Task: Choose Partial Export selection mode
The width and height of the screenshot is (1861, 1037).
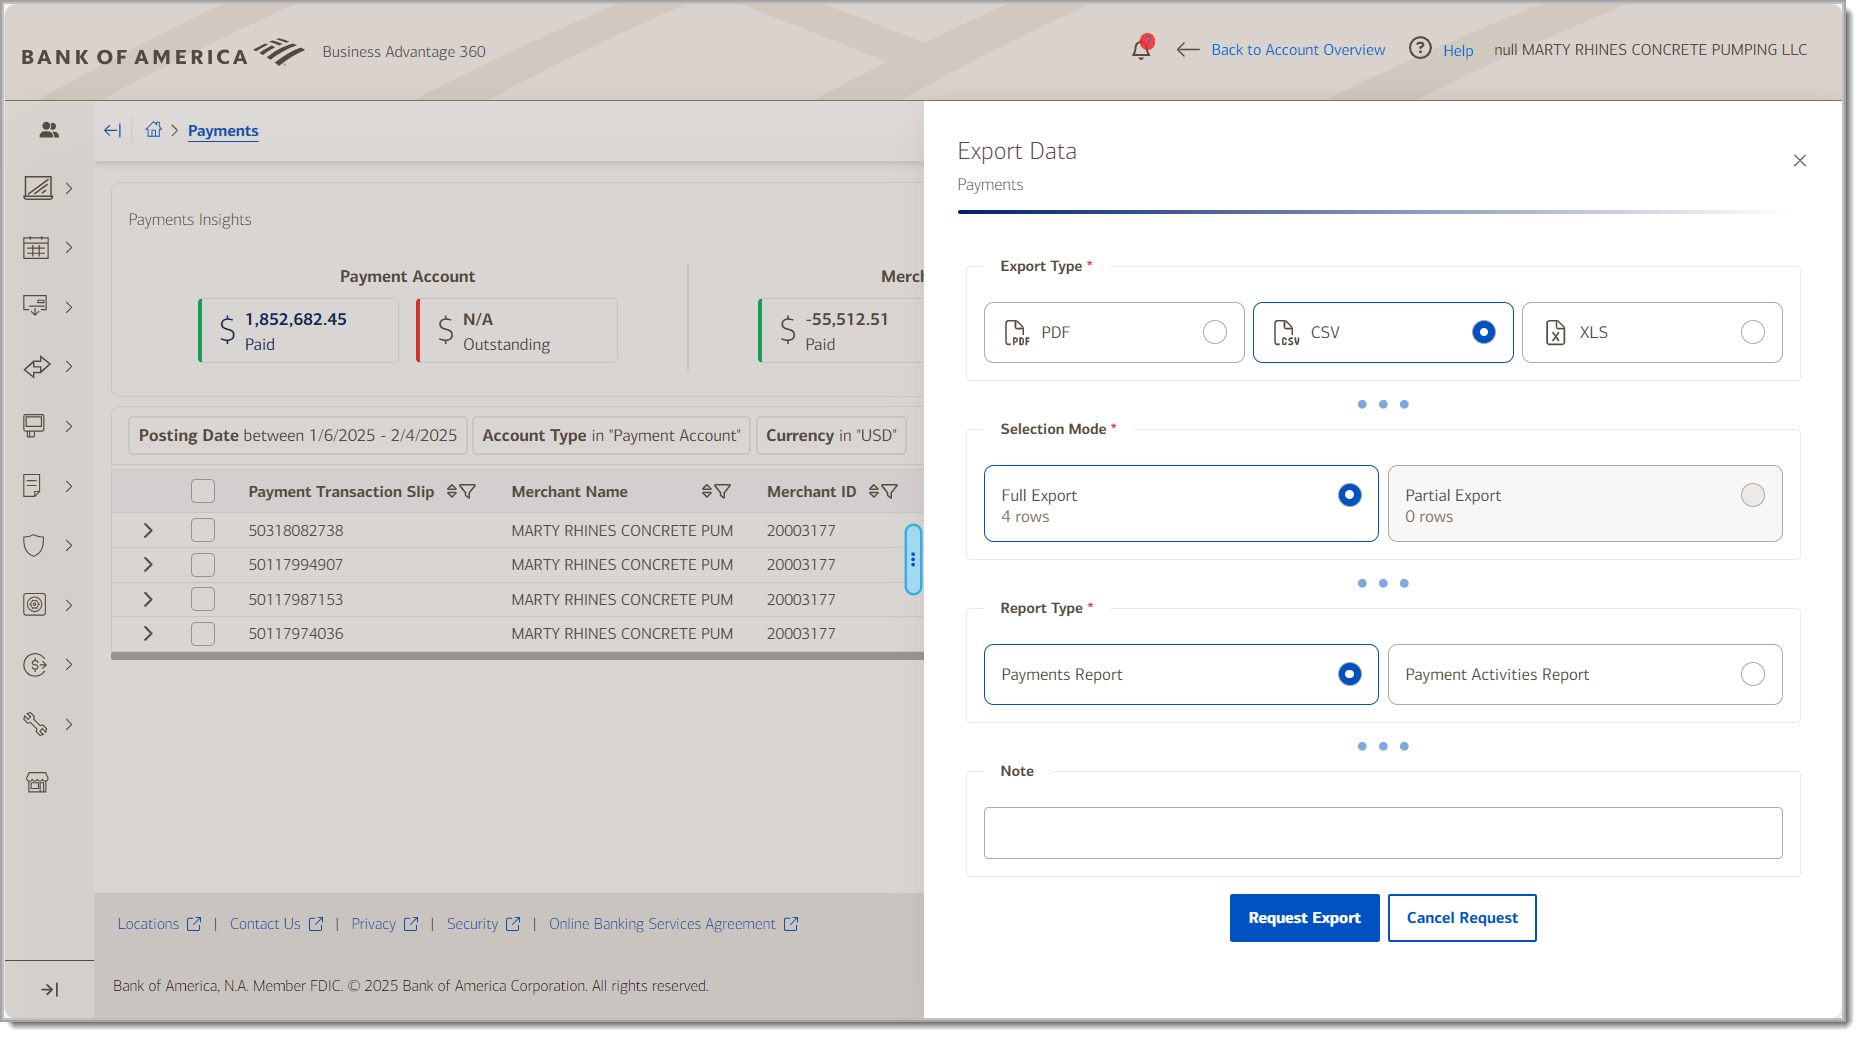Action: [1585, 504]
